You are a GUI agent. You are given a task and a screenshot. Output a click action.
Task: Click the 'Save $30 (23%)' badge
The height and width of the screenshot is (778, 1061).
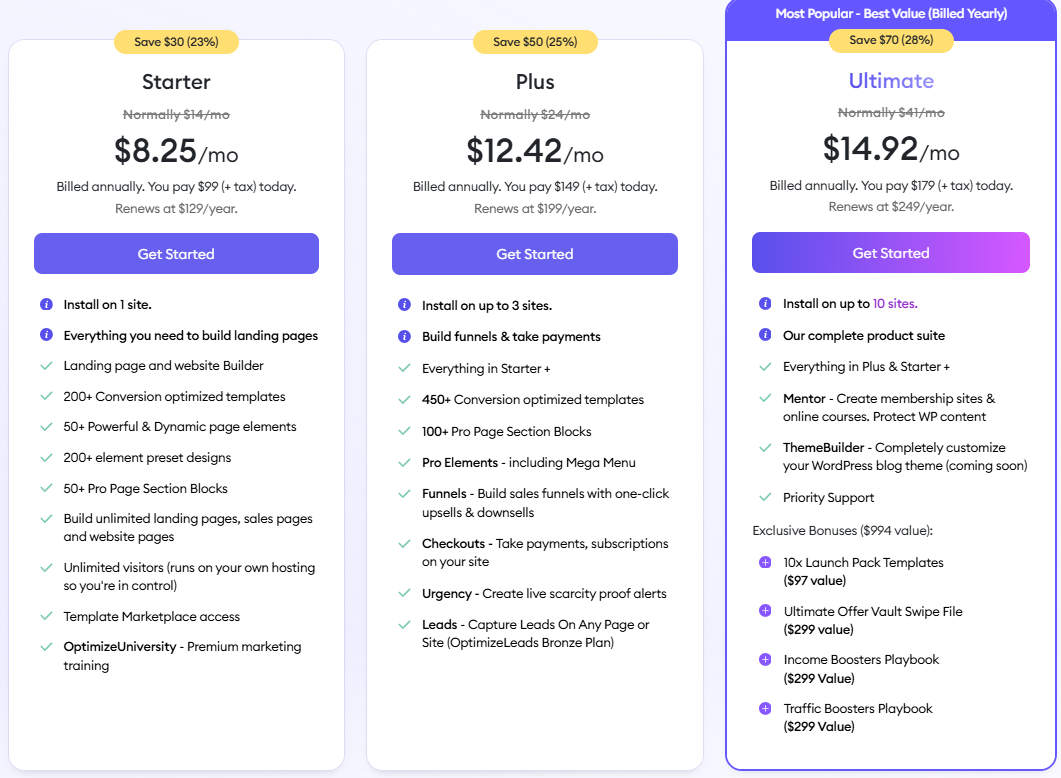(176, 42)
